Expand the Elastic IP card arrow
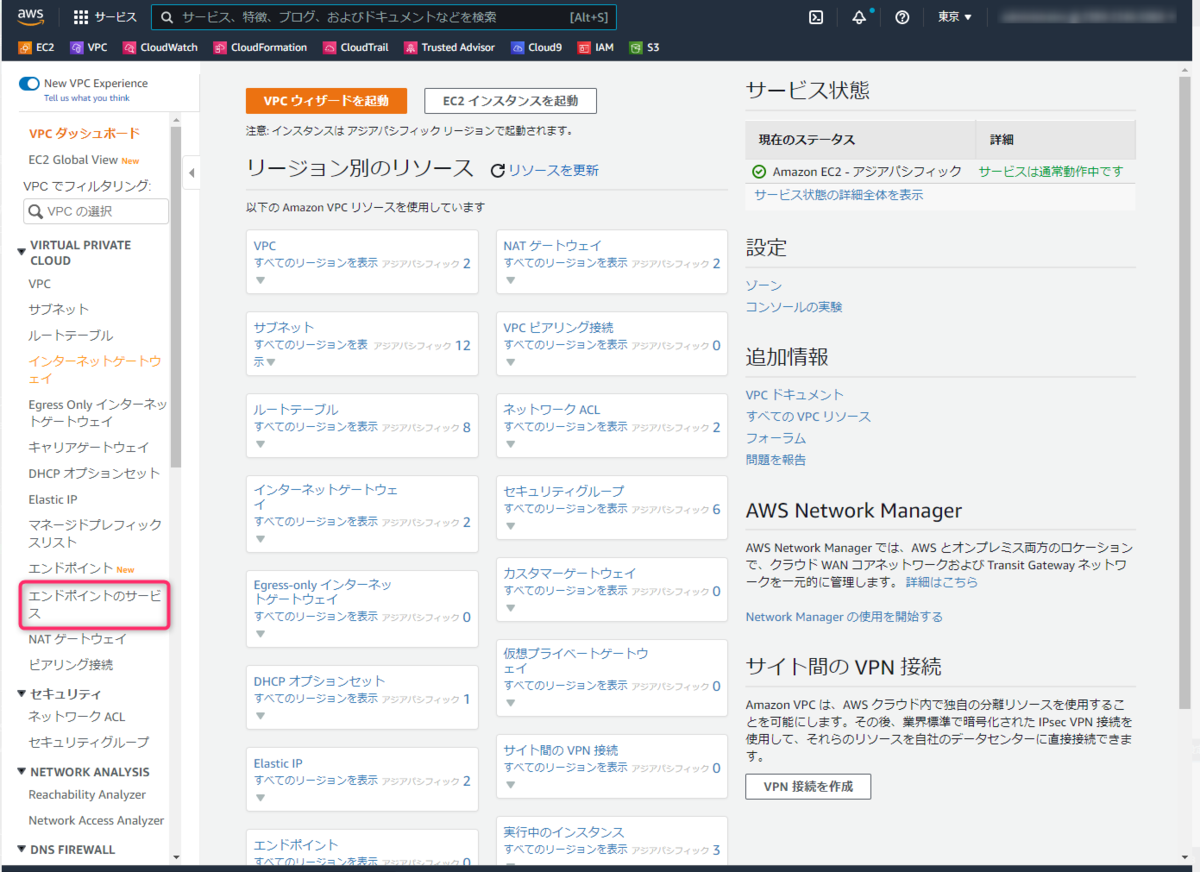This screenshot has width=1200, height=872. [260, 798]
